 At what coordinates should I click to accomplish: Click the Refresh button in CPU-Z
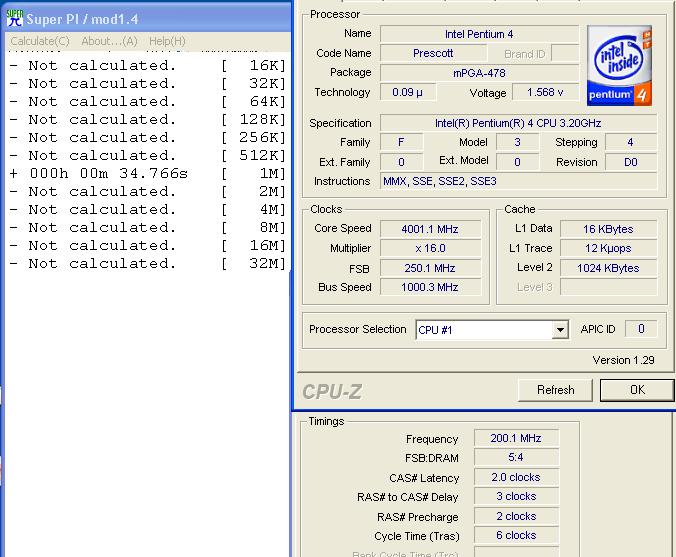[x=555, y=390]
